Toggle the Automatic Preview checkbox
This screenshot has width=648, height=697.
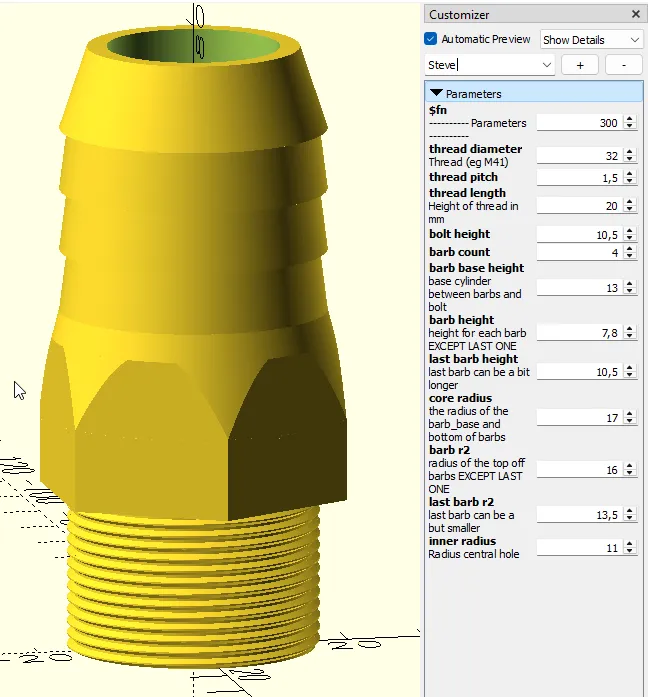point(431,39)
